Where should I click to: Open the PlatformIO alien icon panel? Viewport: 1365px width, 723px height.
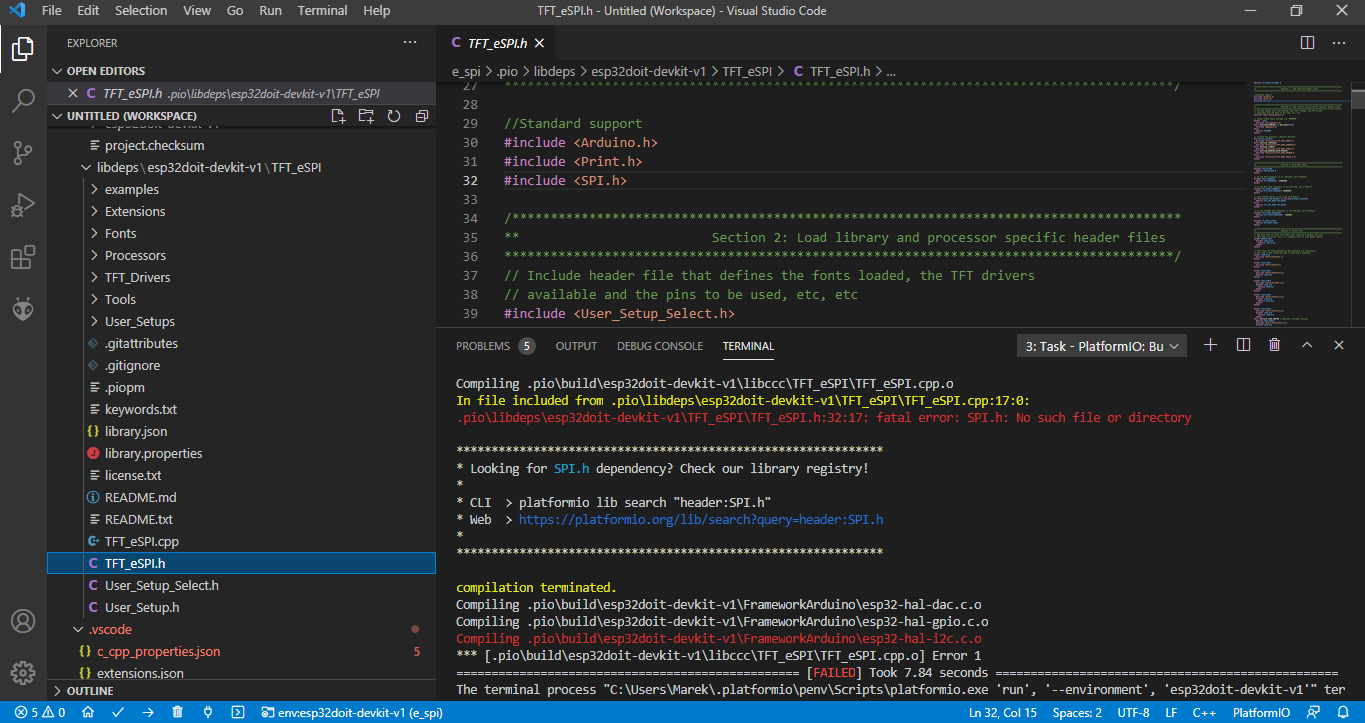23,310
